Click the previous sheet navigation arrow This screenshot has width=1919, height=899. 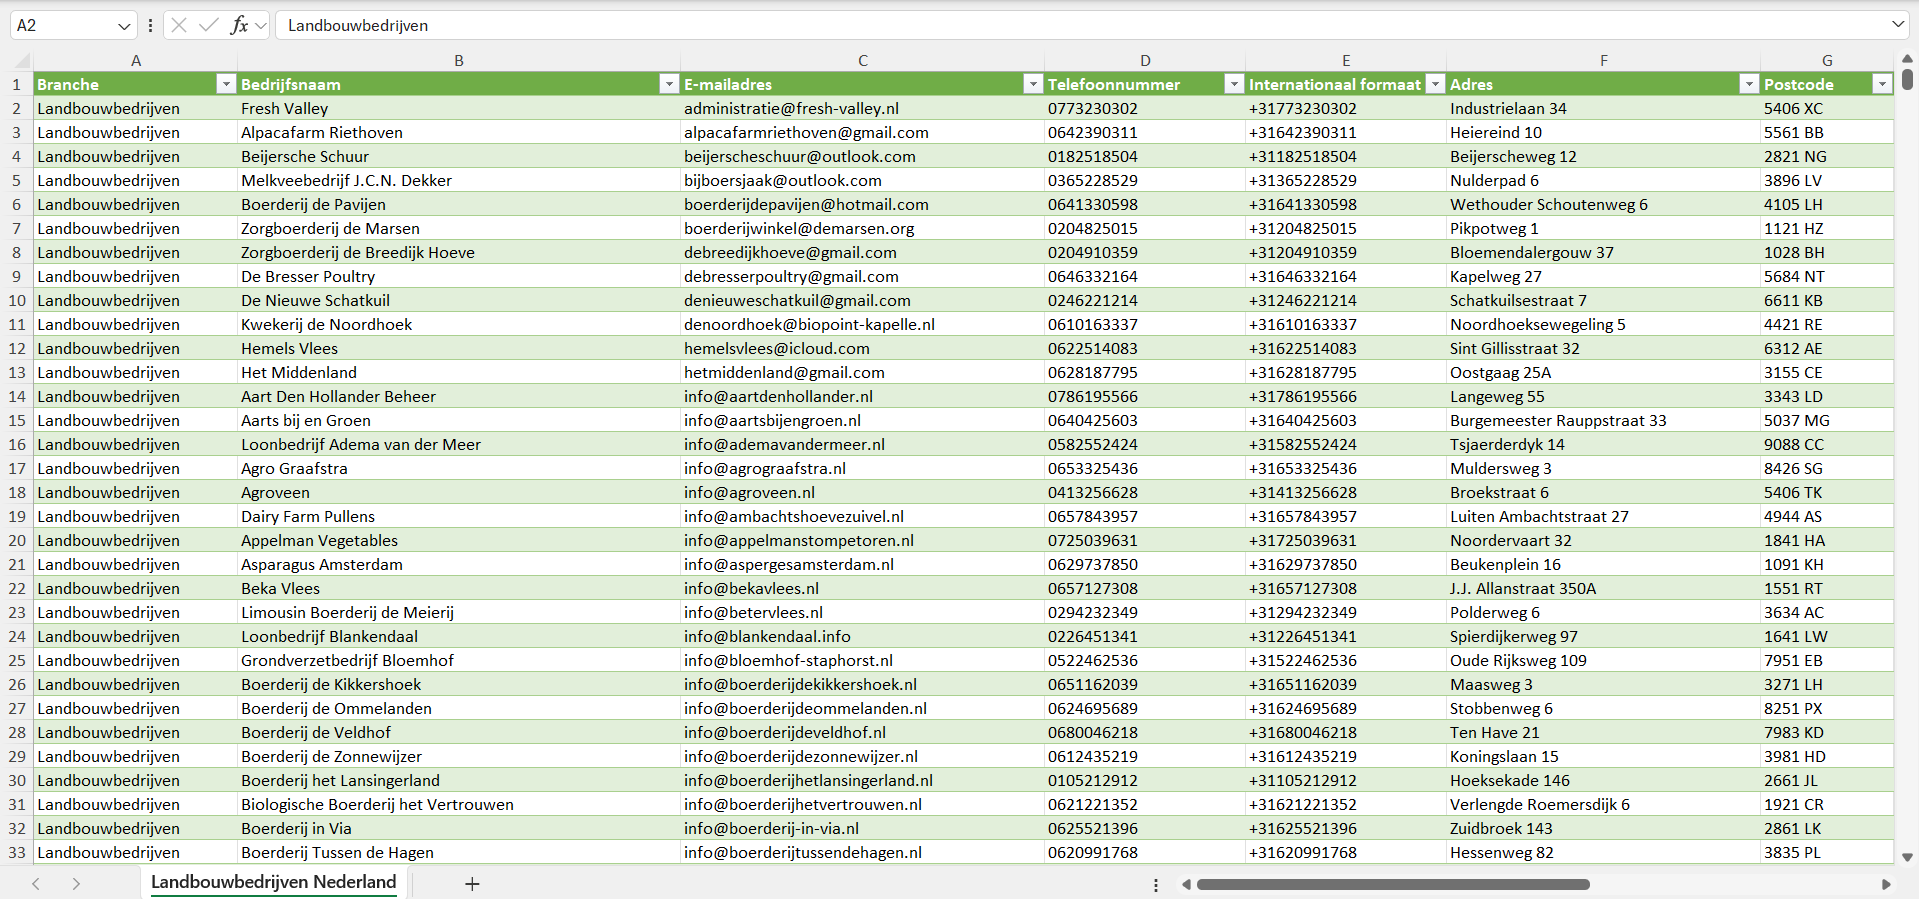[x=36, y=884]
